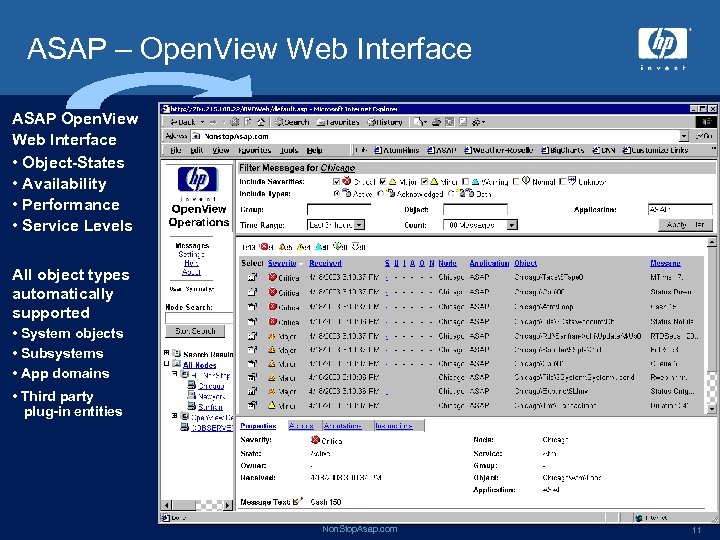
Task: Open the View menu
Action: [x=221, y=150]
